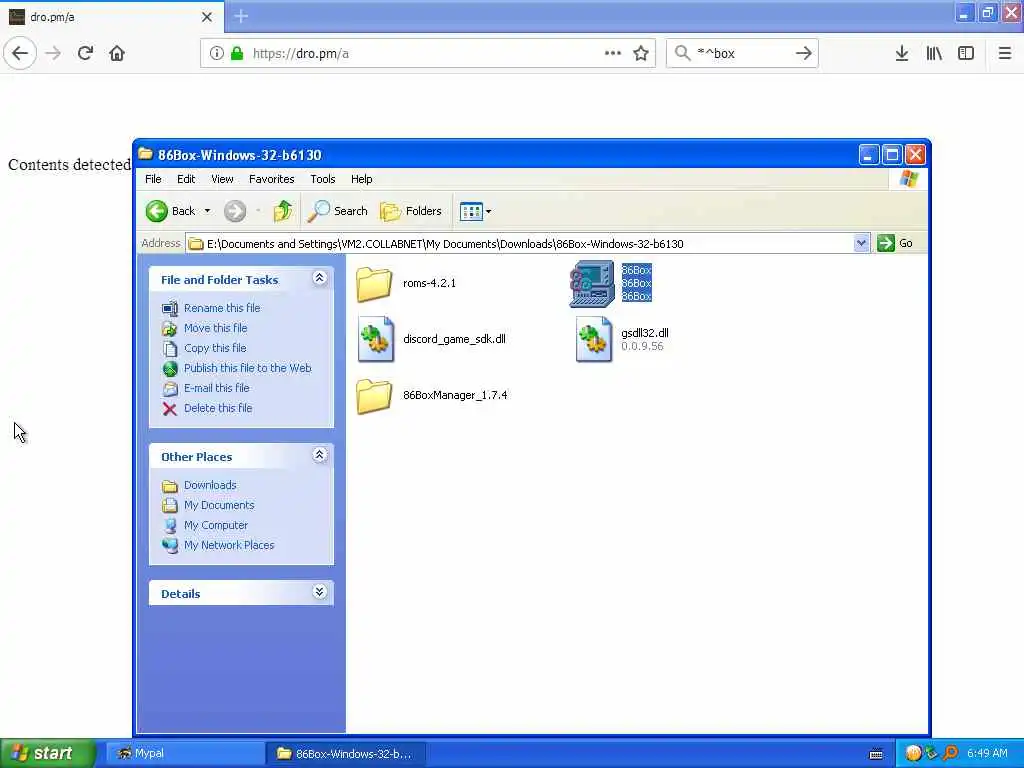Go to My Computer in Other Places

point(204,525)
